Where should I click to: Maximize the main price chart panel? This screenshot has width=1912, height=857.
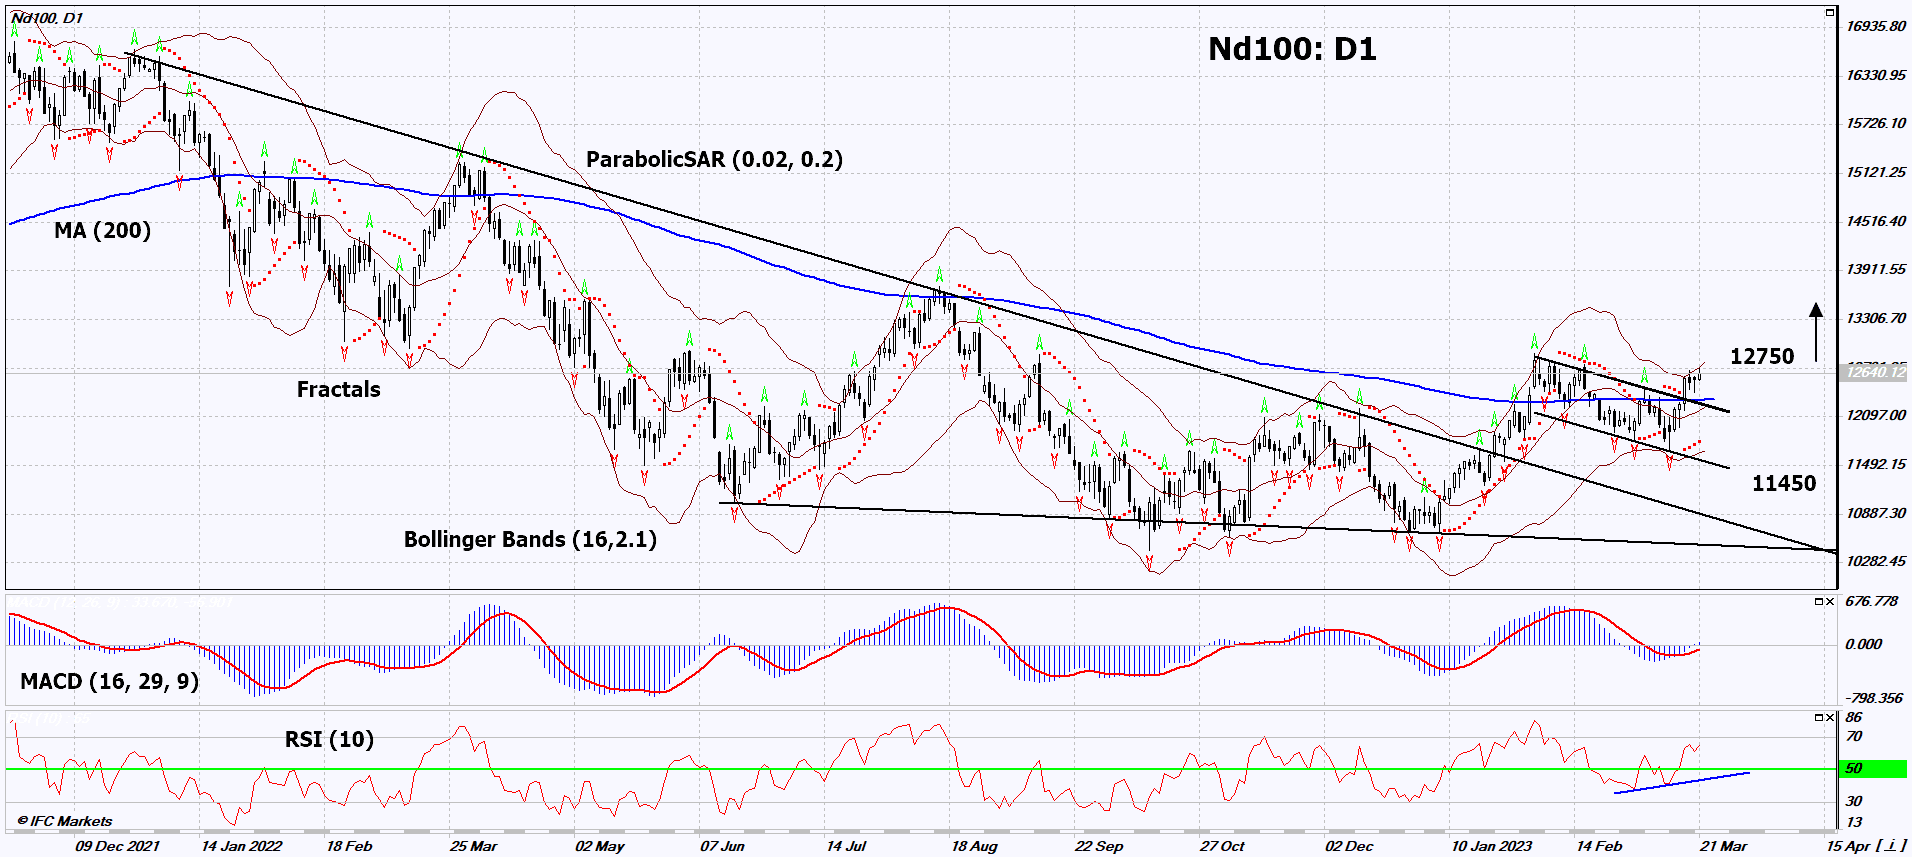(x=1830, y=12)
